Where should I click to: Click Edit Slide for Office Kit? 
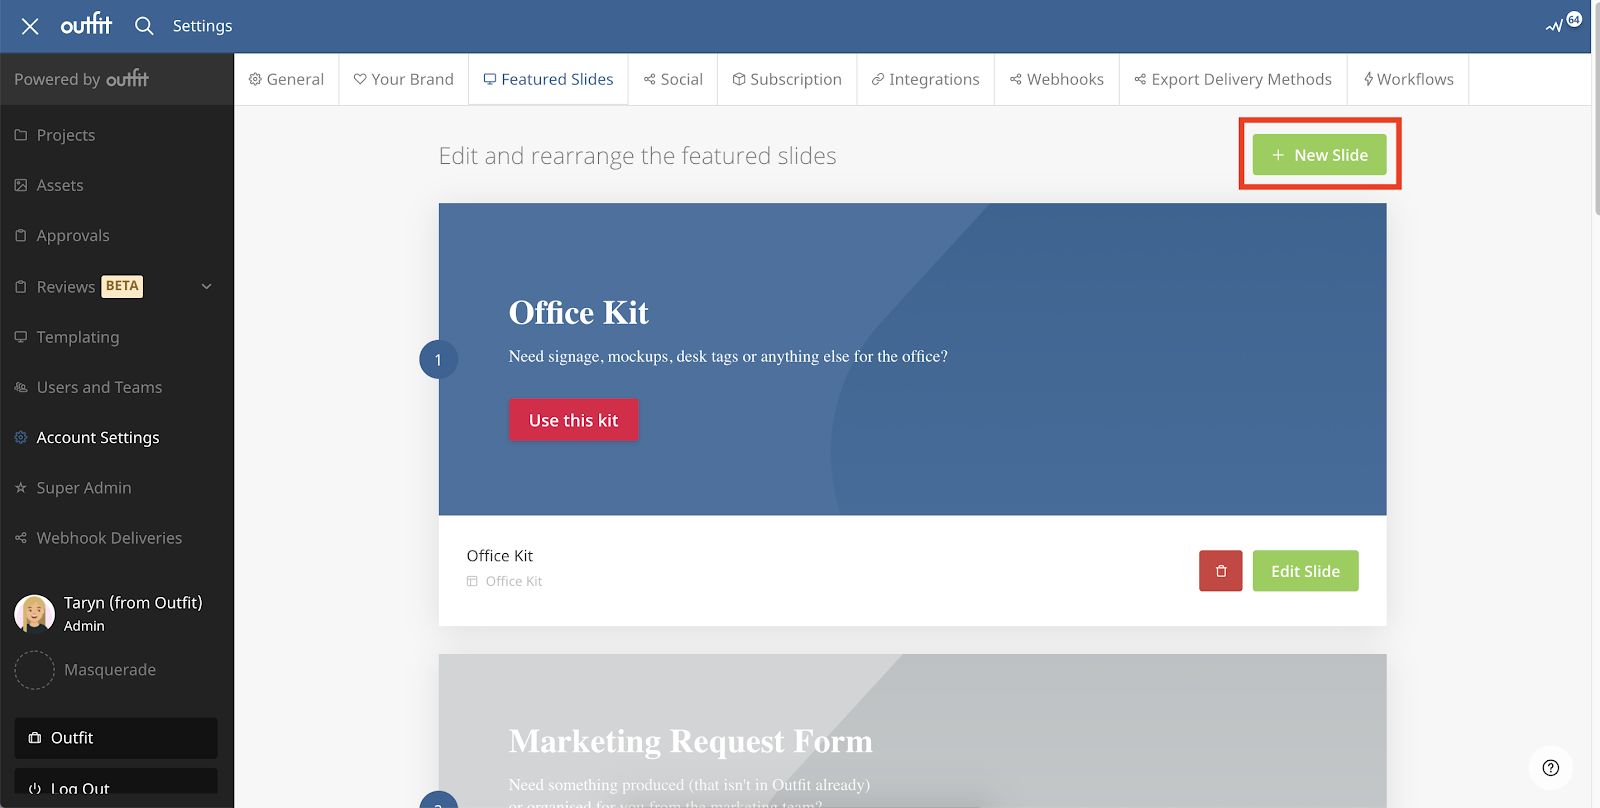pos(1306,571)
